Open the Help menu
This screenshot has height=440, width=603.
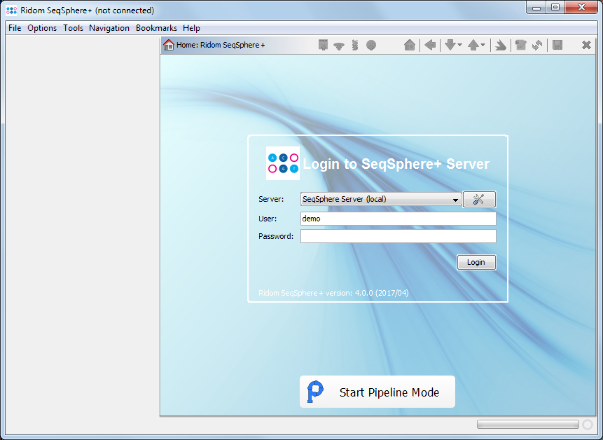click(x=191, y=28)
